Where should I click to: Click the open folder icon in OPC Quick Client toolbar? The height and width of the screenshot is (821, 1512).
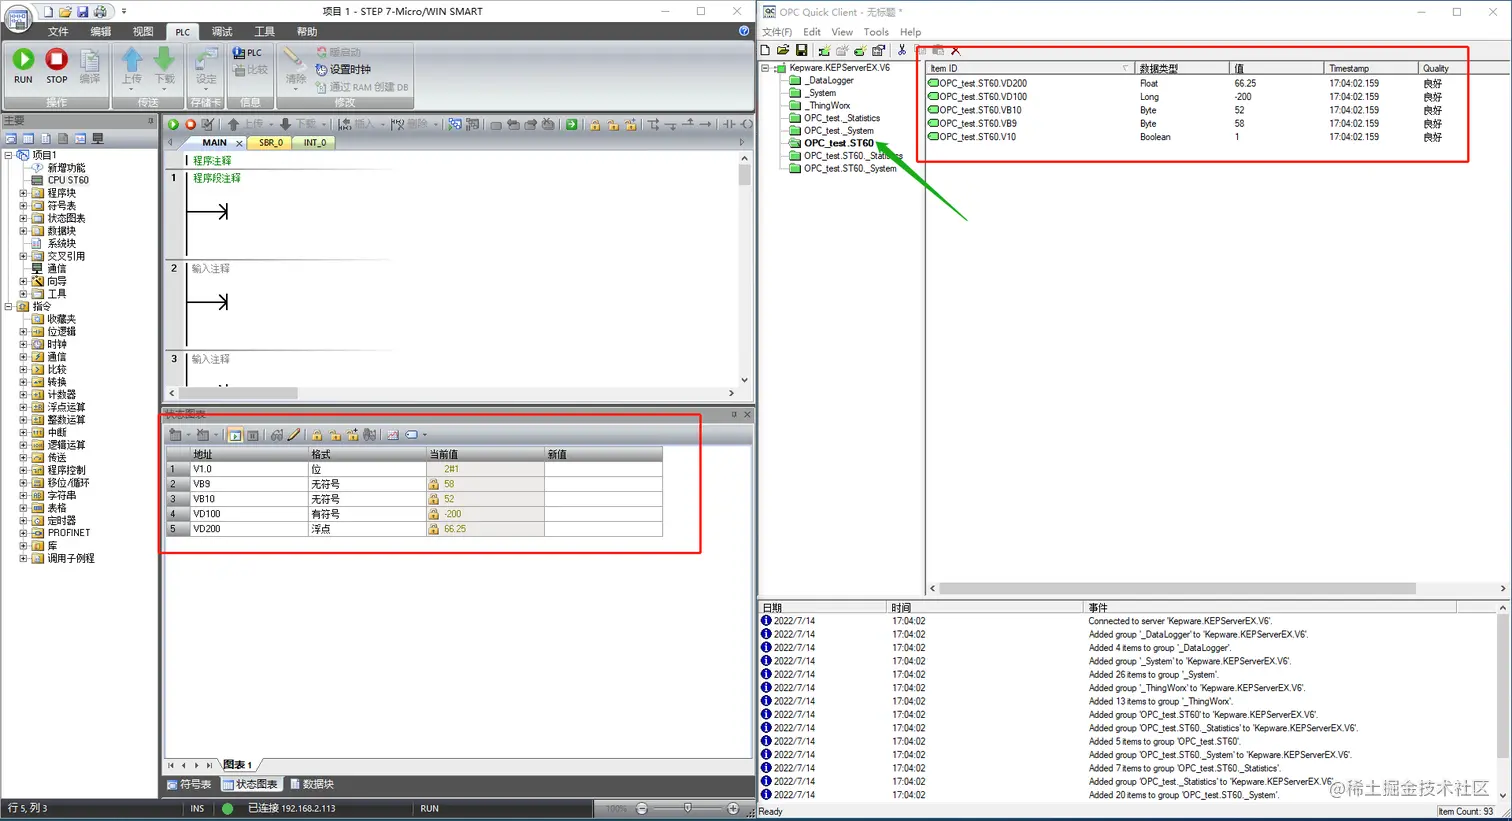[783, 50]
